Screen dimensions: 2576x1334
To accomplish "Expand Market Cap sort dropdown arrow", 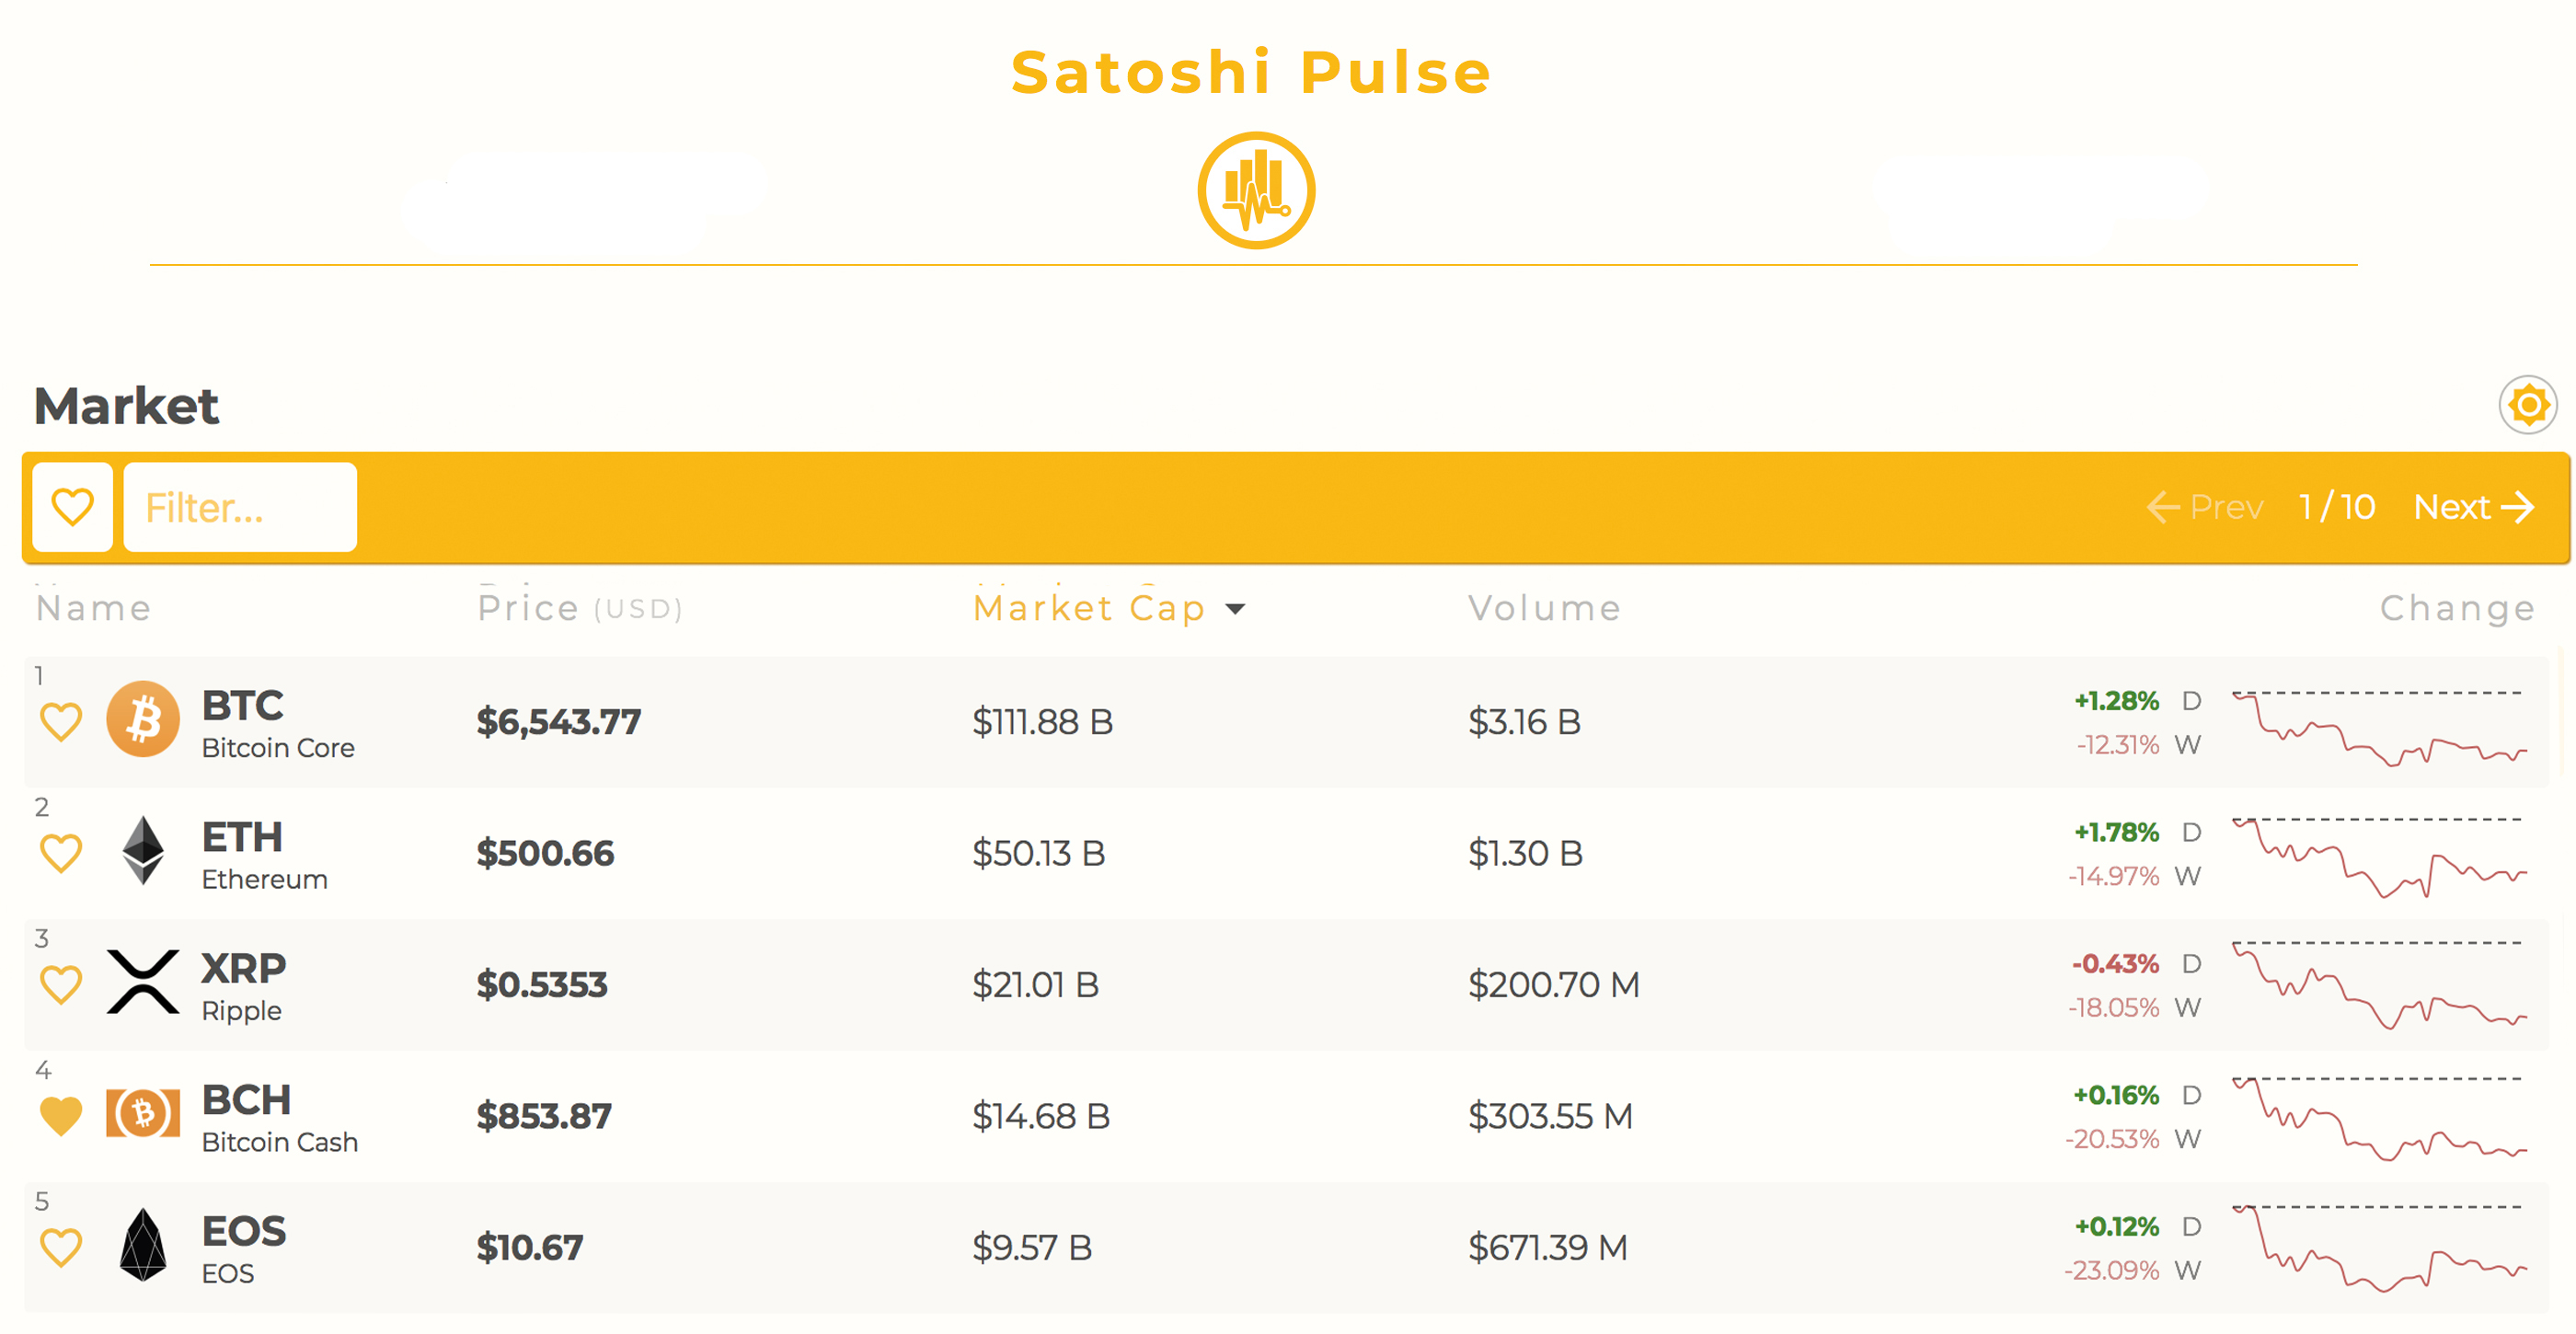I will click(x=1236, y=609).
